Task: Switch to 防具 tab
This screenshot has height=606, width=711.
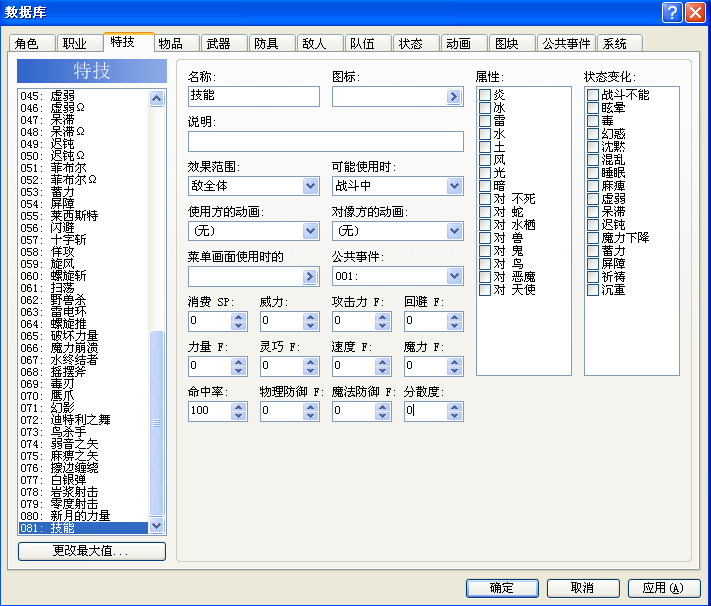Action: click(x=272, y=44)
